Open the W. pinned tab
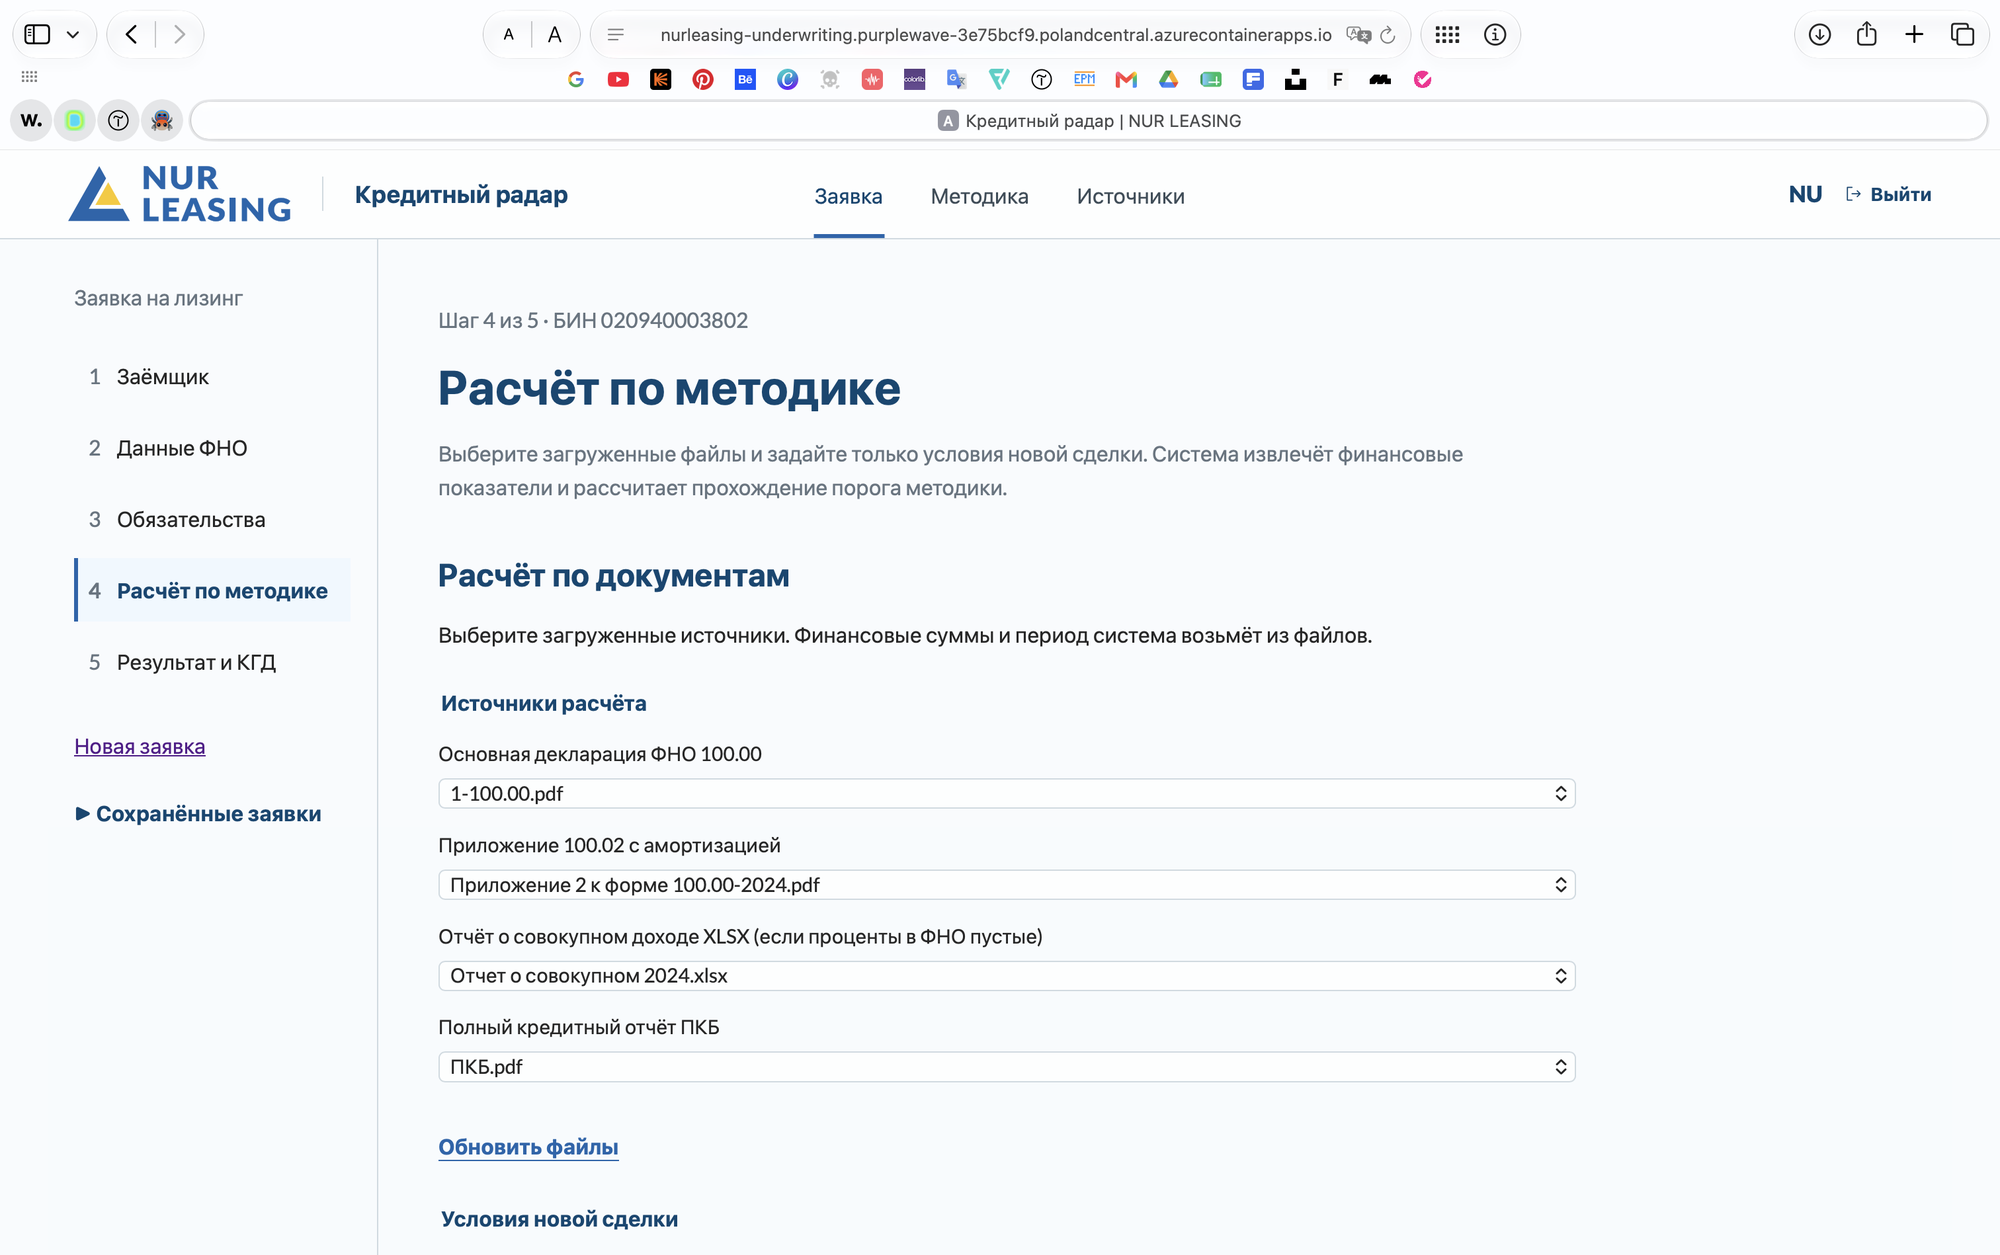This screenshot has height=1255, width=2000. [x=31, y=121]
